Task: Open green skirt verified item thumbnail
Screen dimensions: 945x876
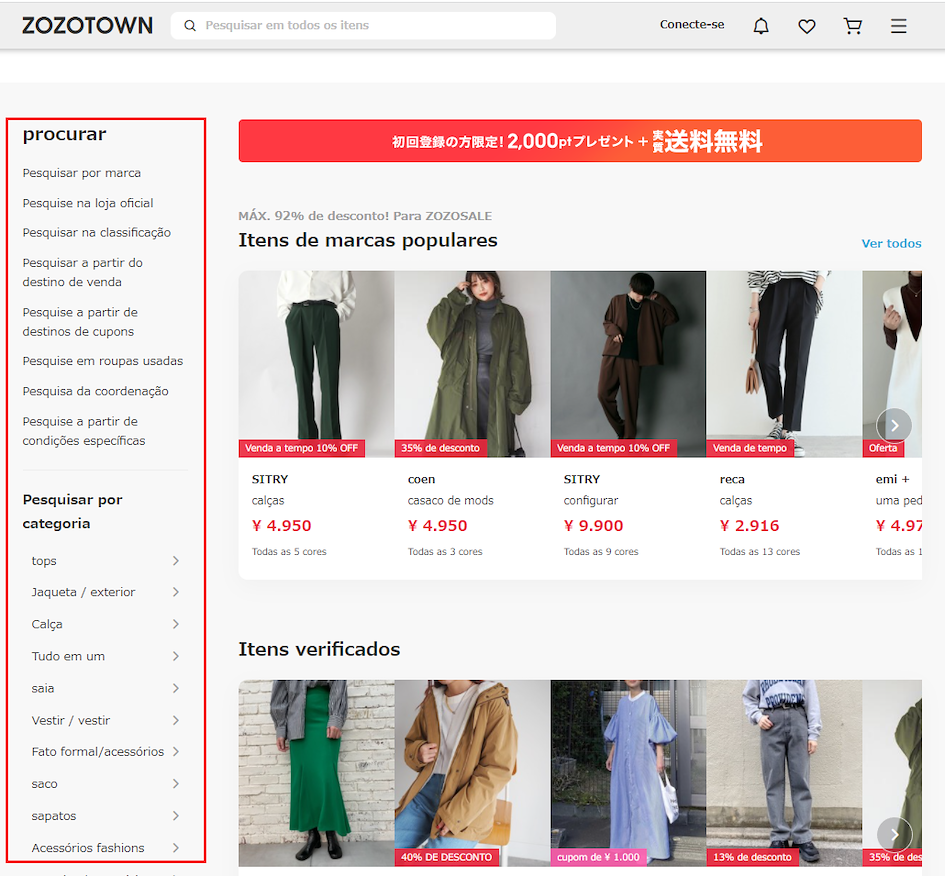Action: 316,773
